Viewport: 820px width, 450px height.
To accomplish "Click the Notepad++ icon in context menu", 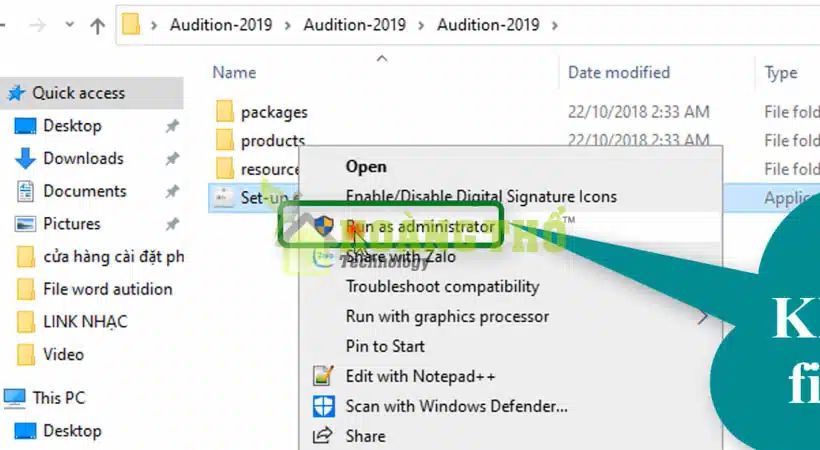I will (x=323, y=376).
